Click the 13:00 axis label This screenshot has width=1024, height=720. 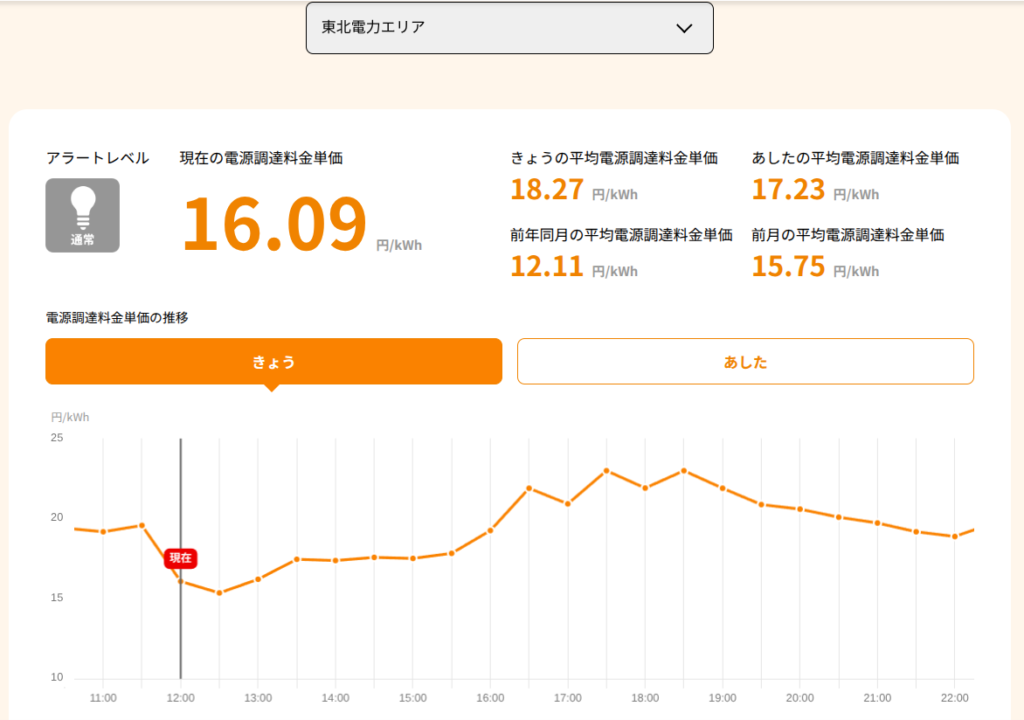[x=258, y=698]
